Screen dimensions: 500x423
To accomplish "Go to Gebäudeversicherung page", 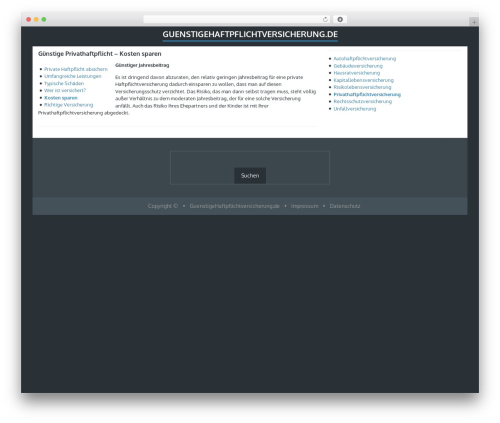I will coord(358,66).
